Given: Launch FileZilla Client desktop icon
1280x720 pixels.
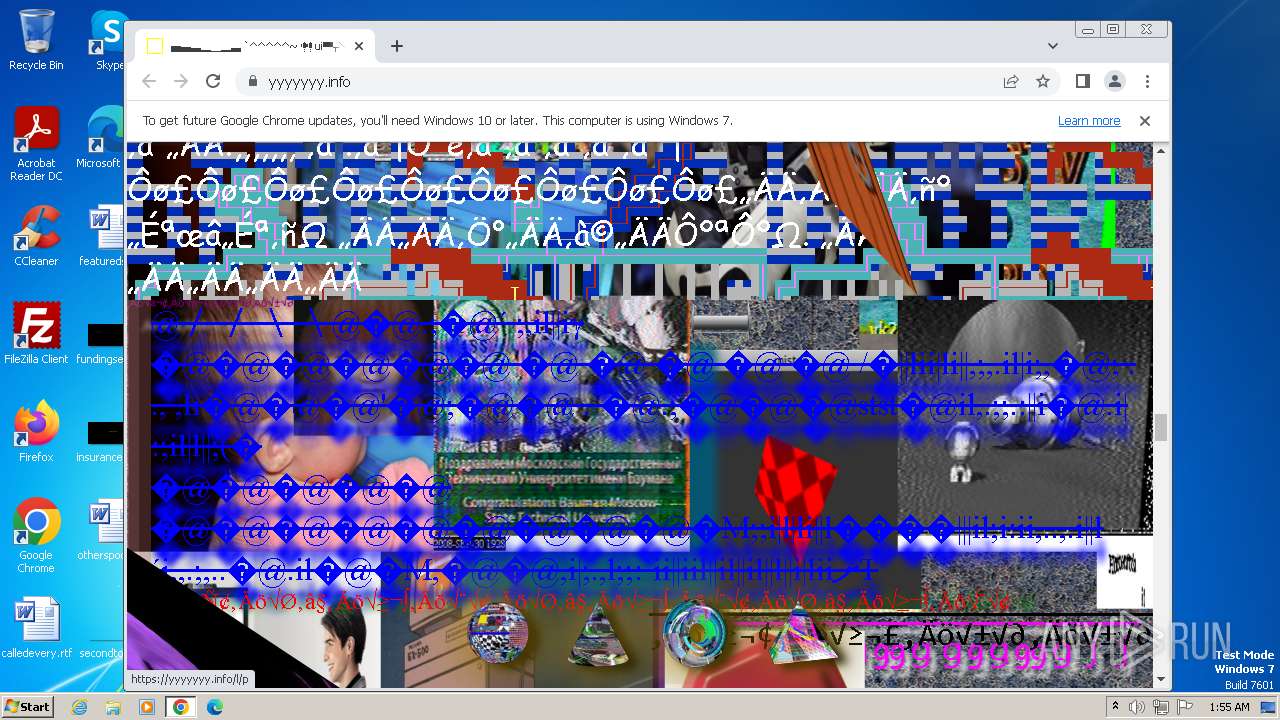Looking at the screenshot, I should click(36, 334).
